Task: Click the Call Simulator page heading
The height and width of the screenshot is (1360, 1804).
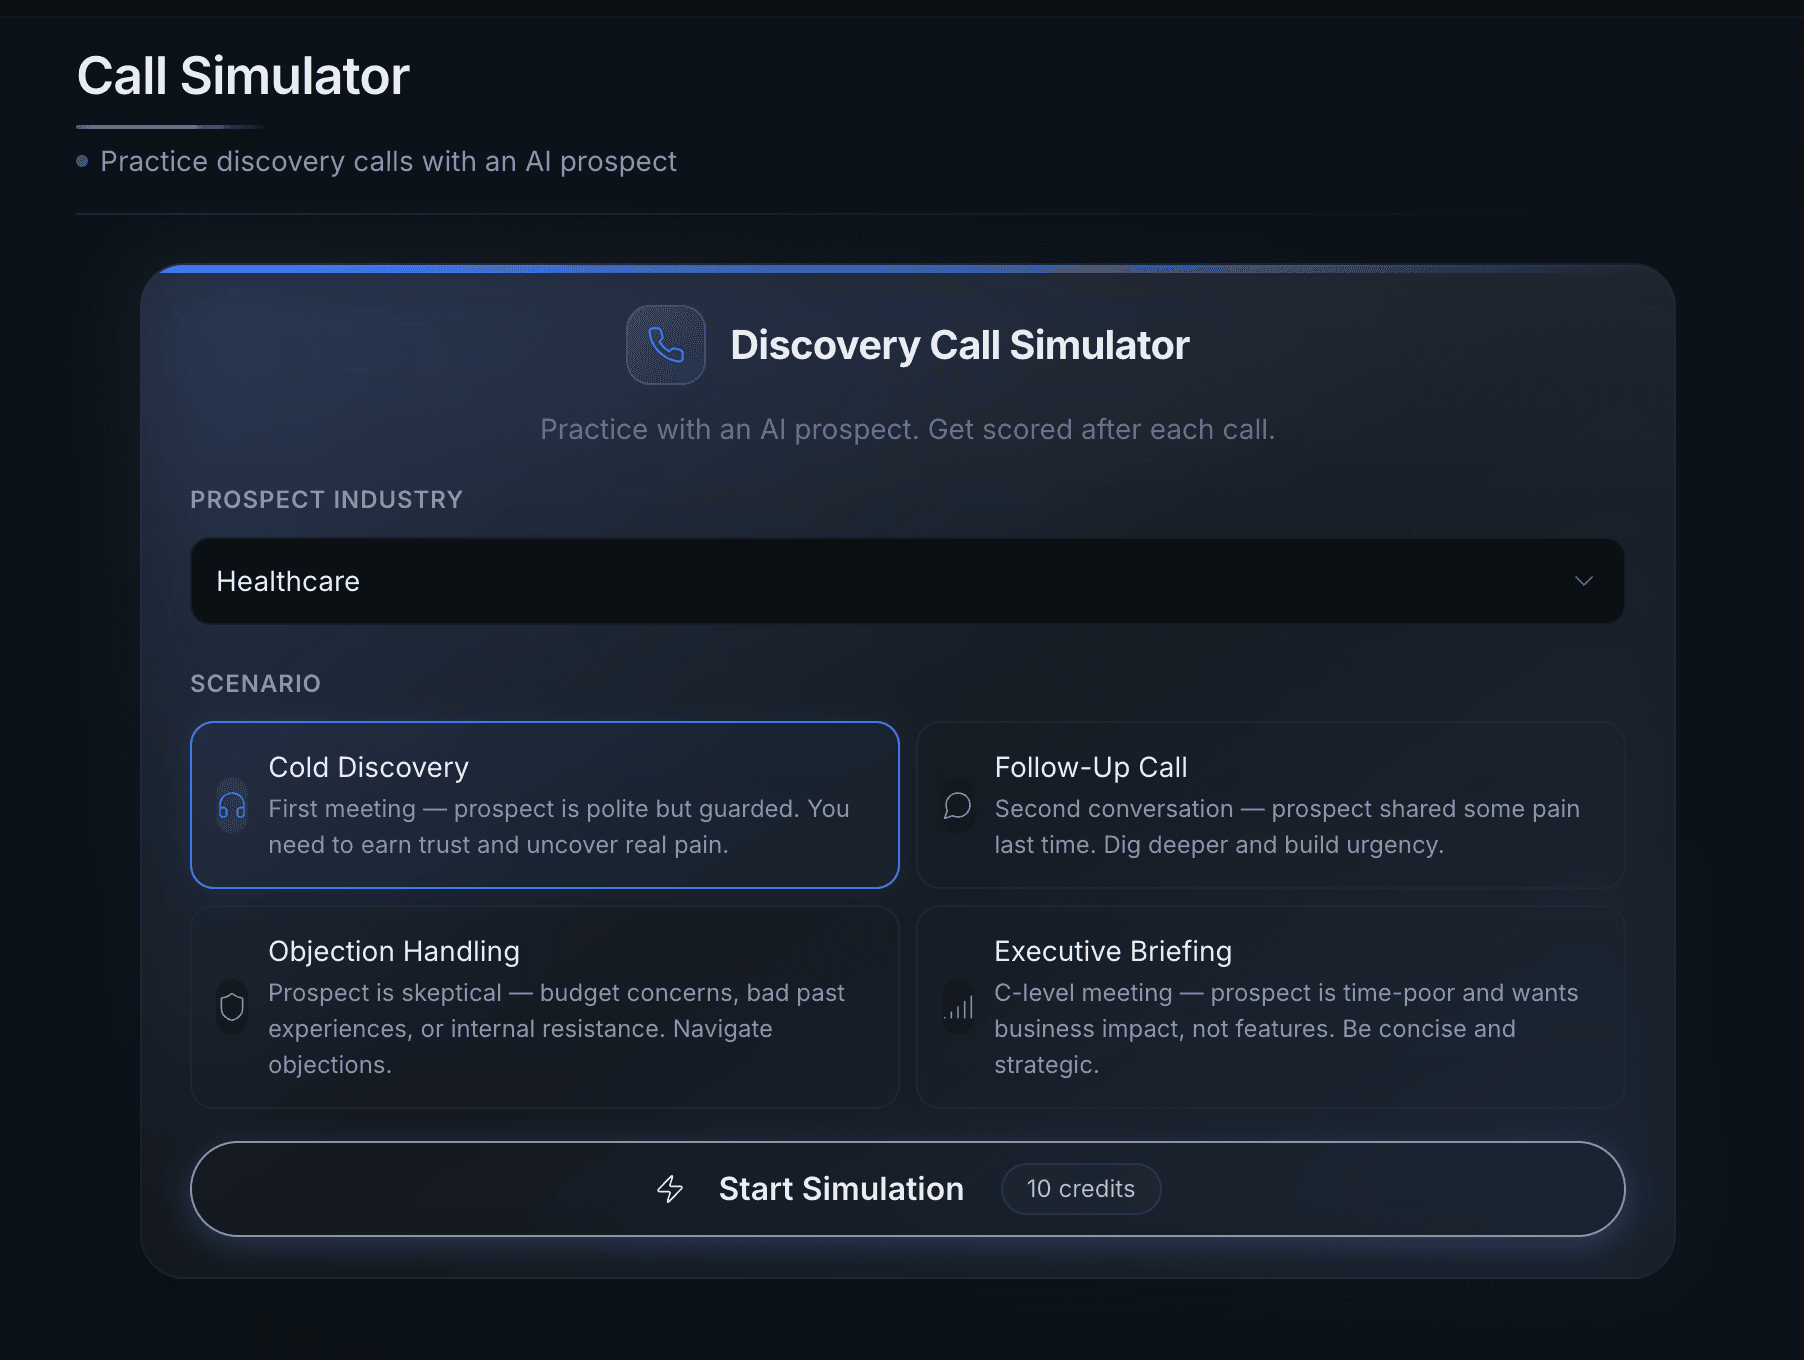Action: [x=243, y=75]
